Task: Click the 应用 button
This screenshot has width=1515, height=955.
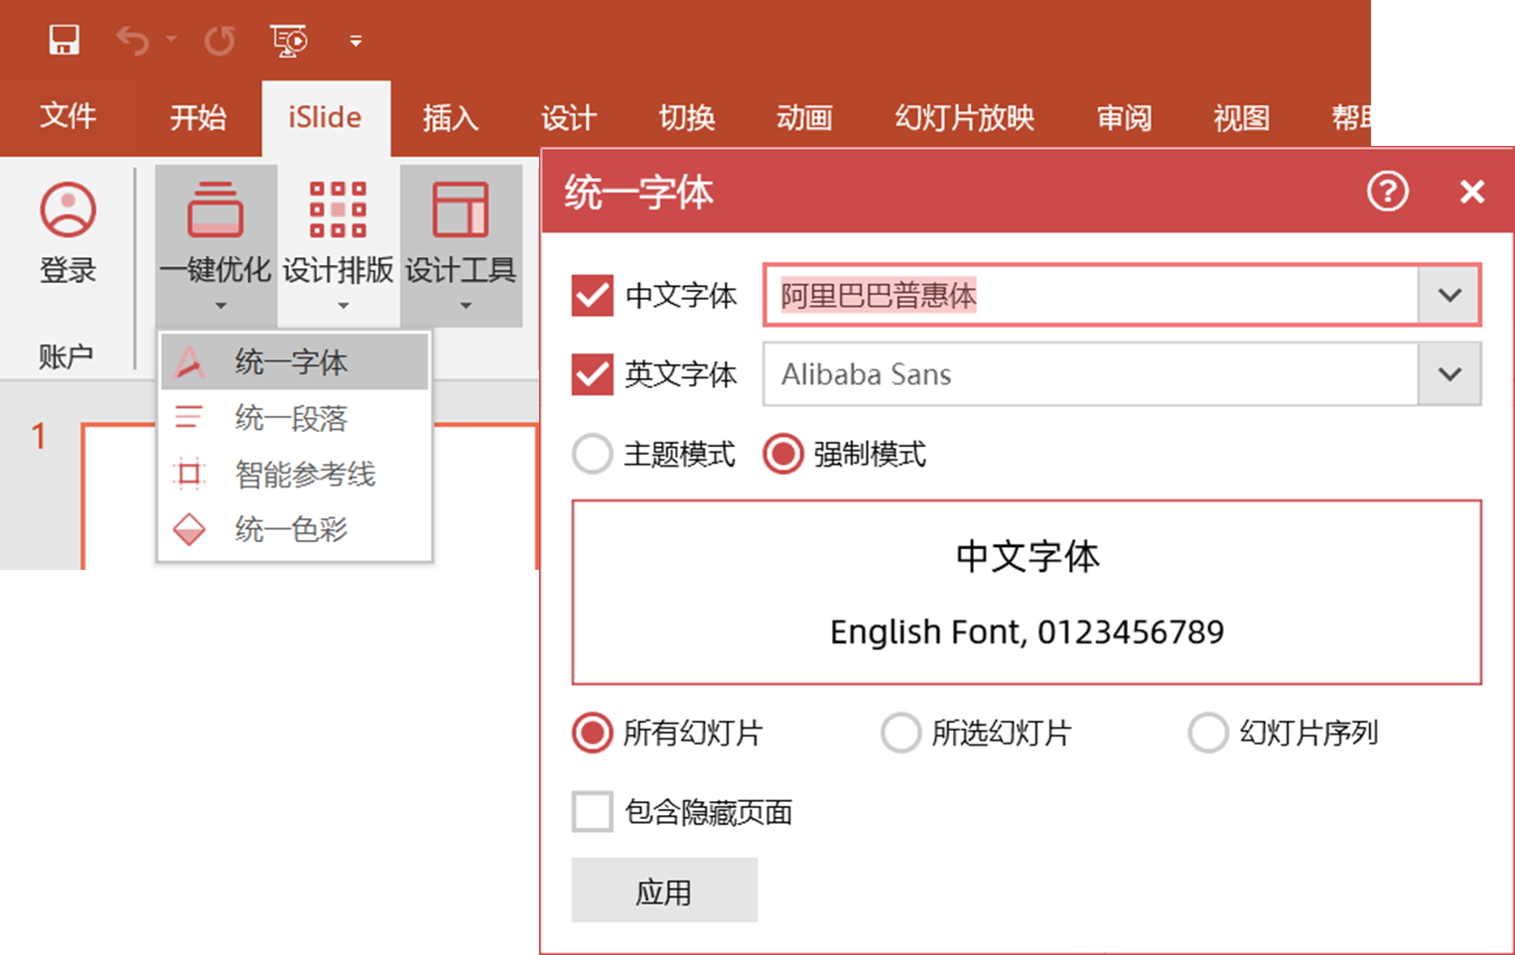Action: (x=664, y=890)
